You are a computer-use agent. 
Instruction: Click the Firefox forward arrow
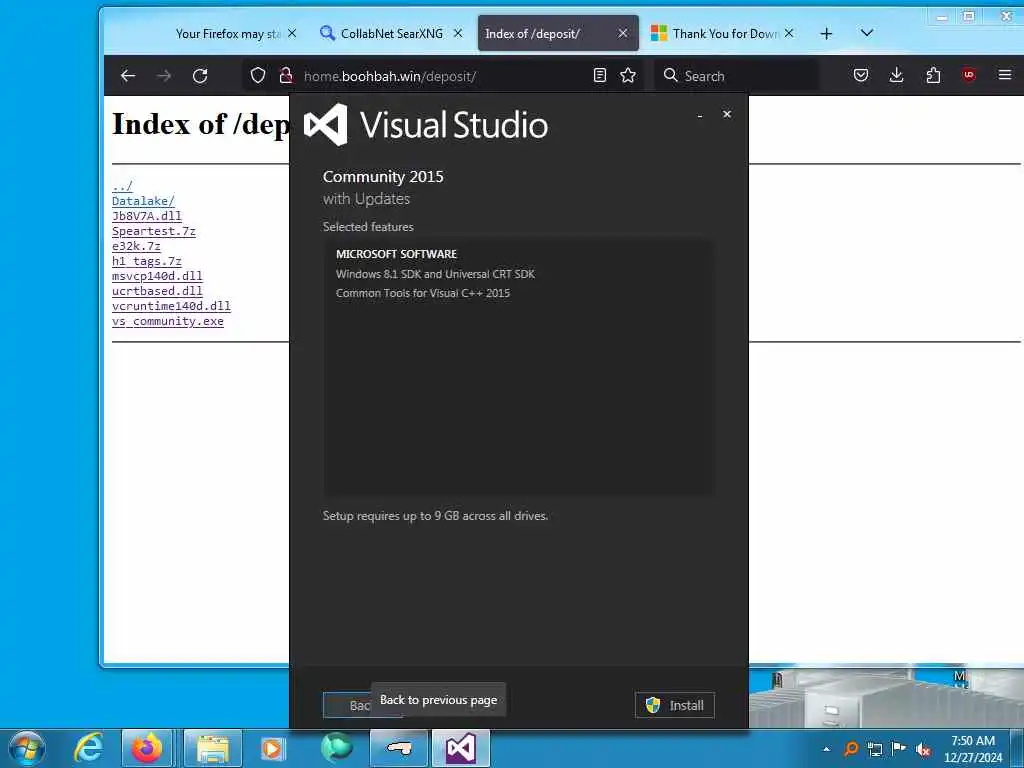pyautogui.click(x=164, y=76)
